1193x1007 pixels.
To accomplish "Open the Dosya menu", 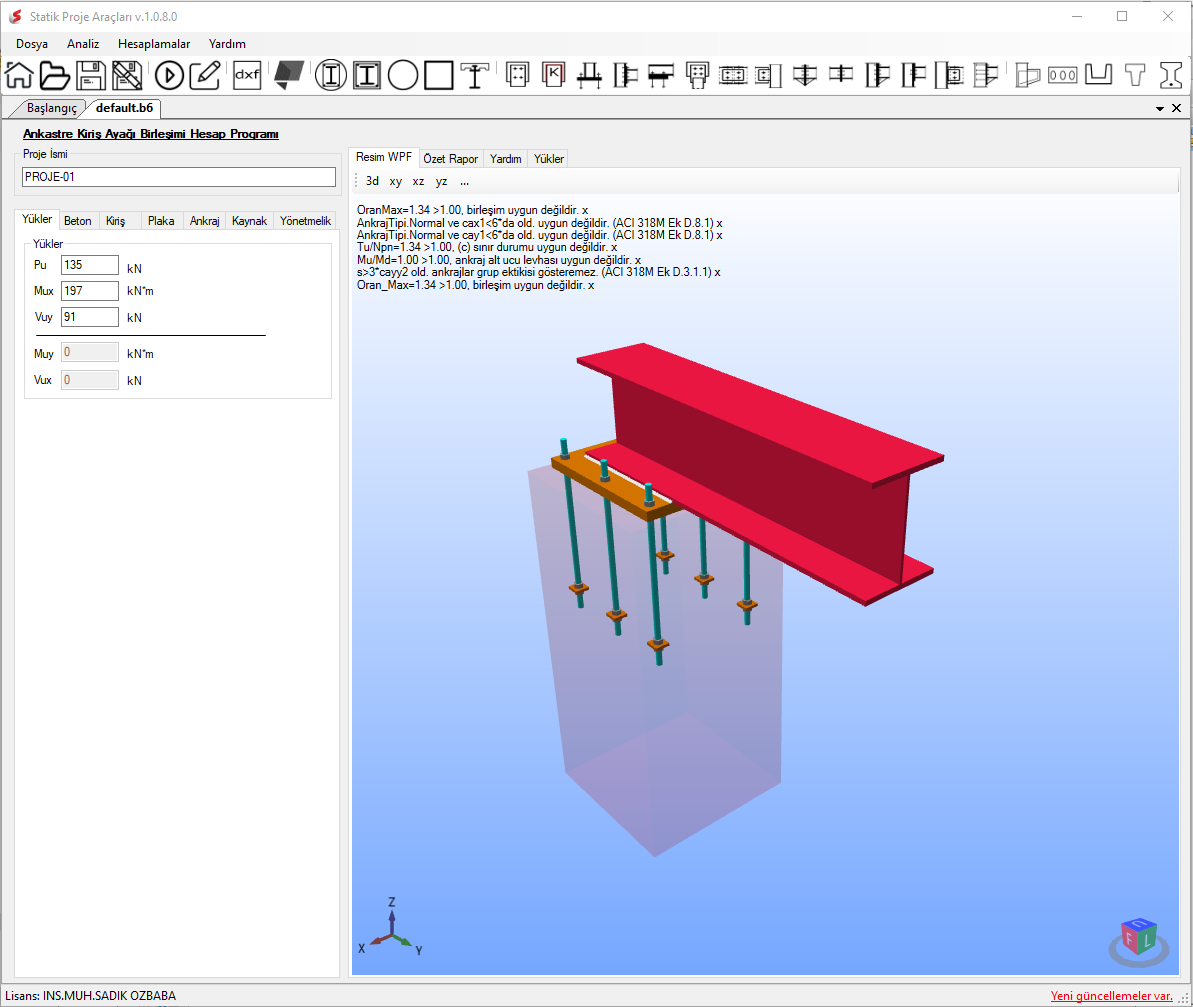I will point(32,44).
